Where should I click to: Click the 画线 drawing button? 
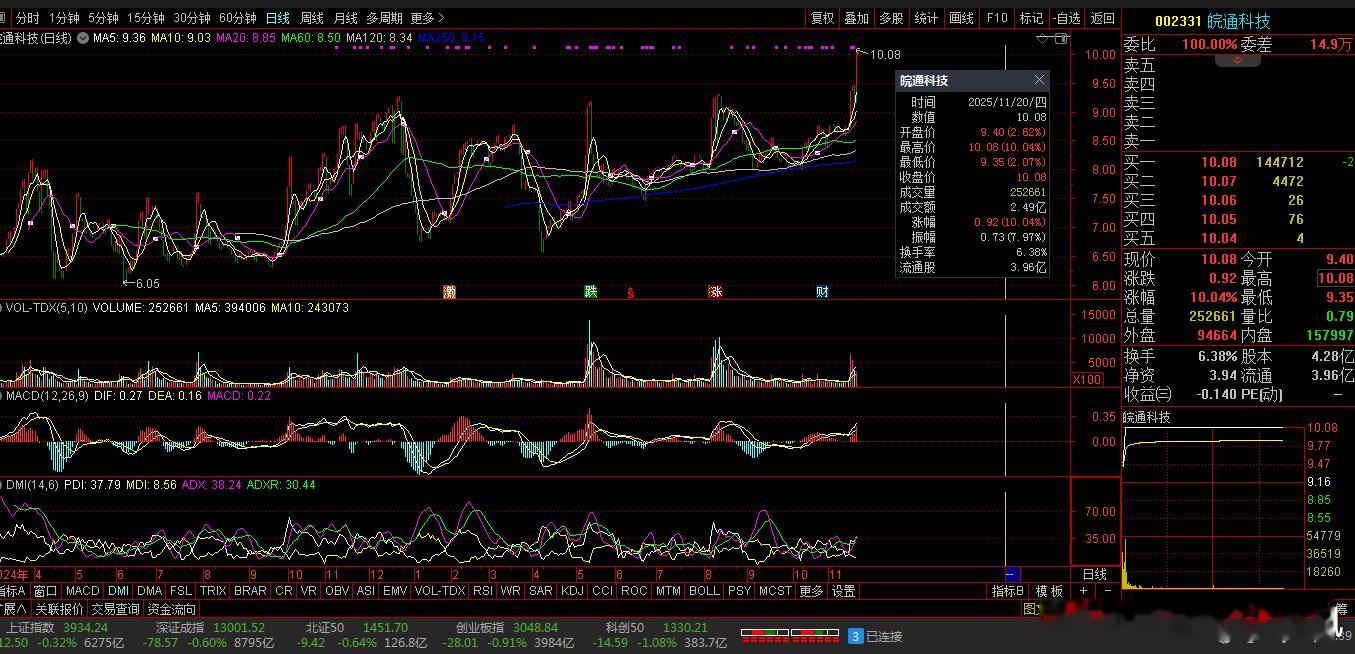click(x=961, y=18)
